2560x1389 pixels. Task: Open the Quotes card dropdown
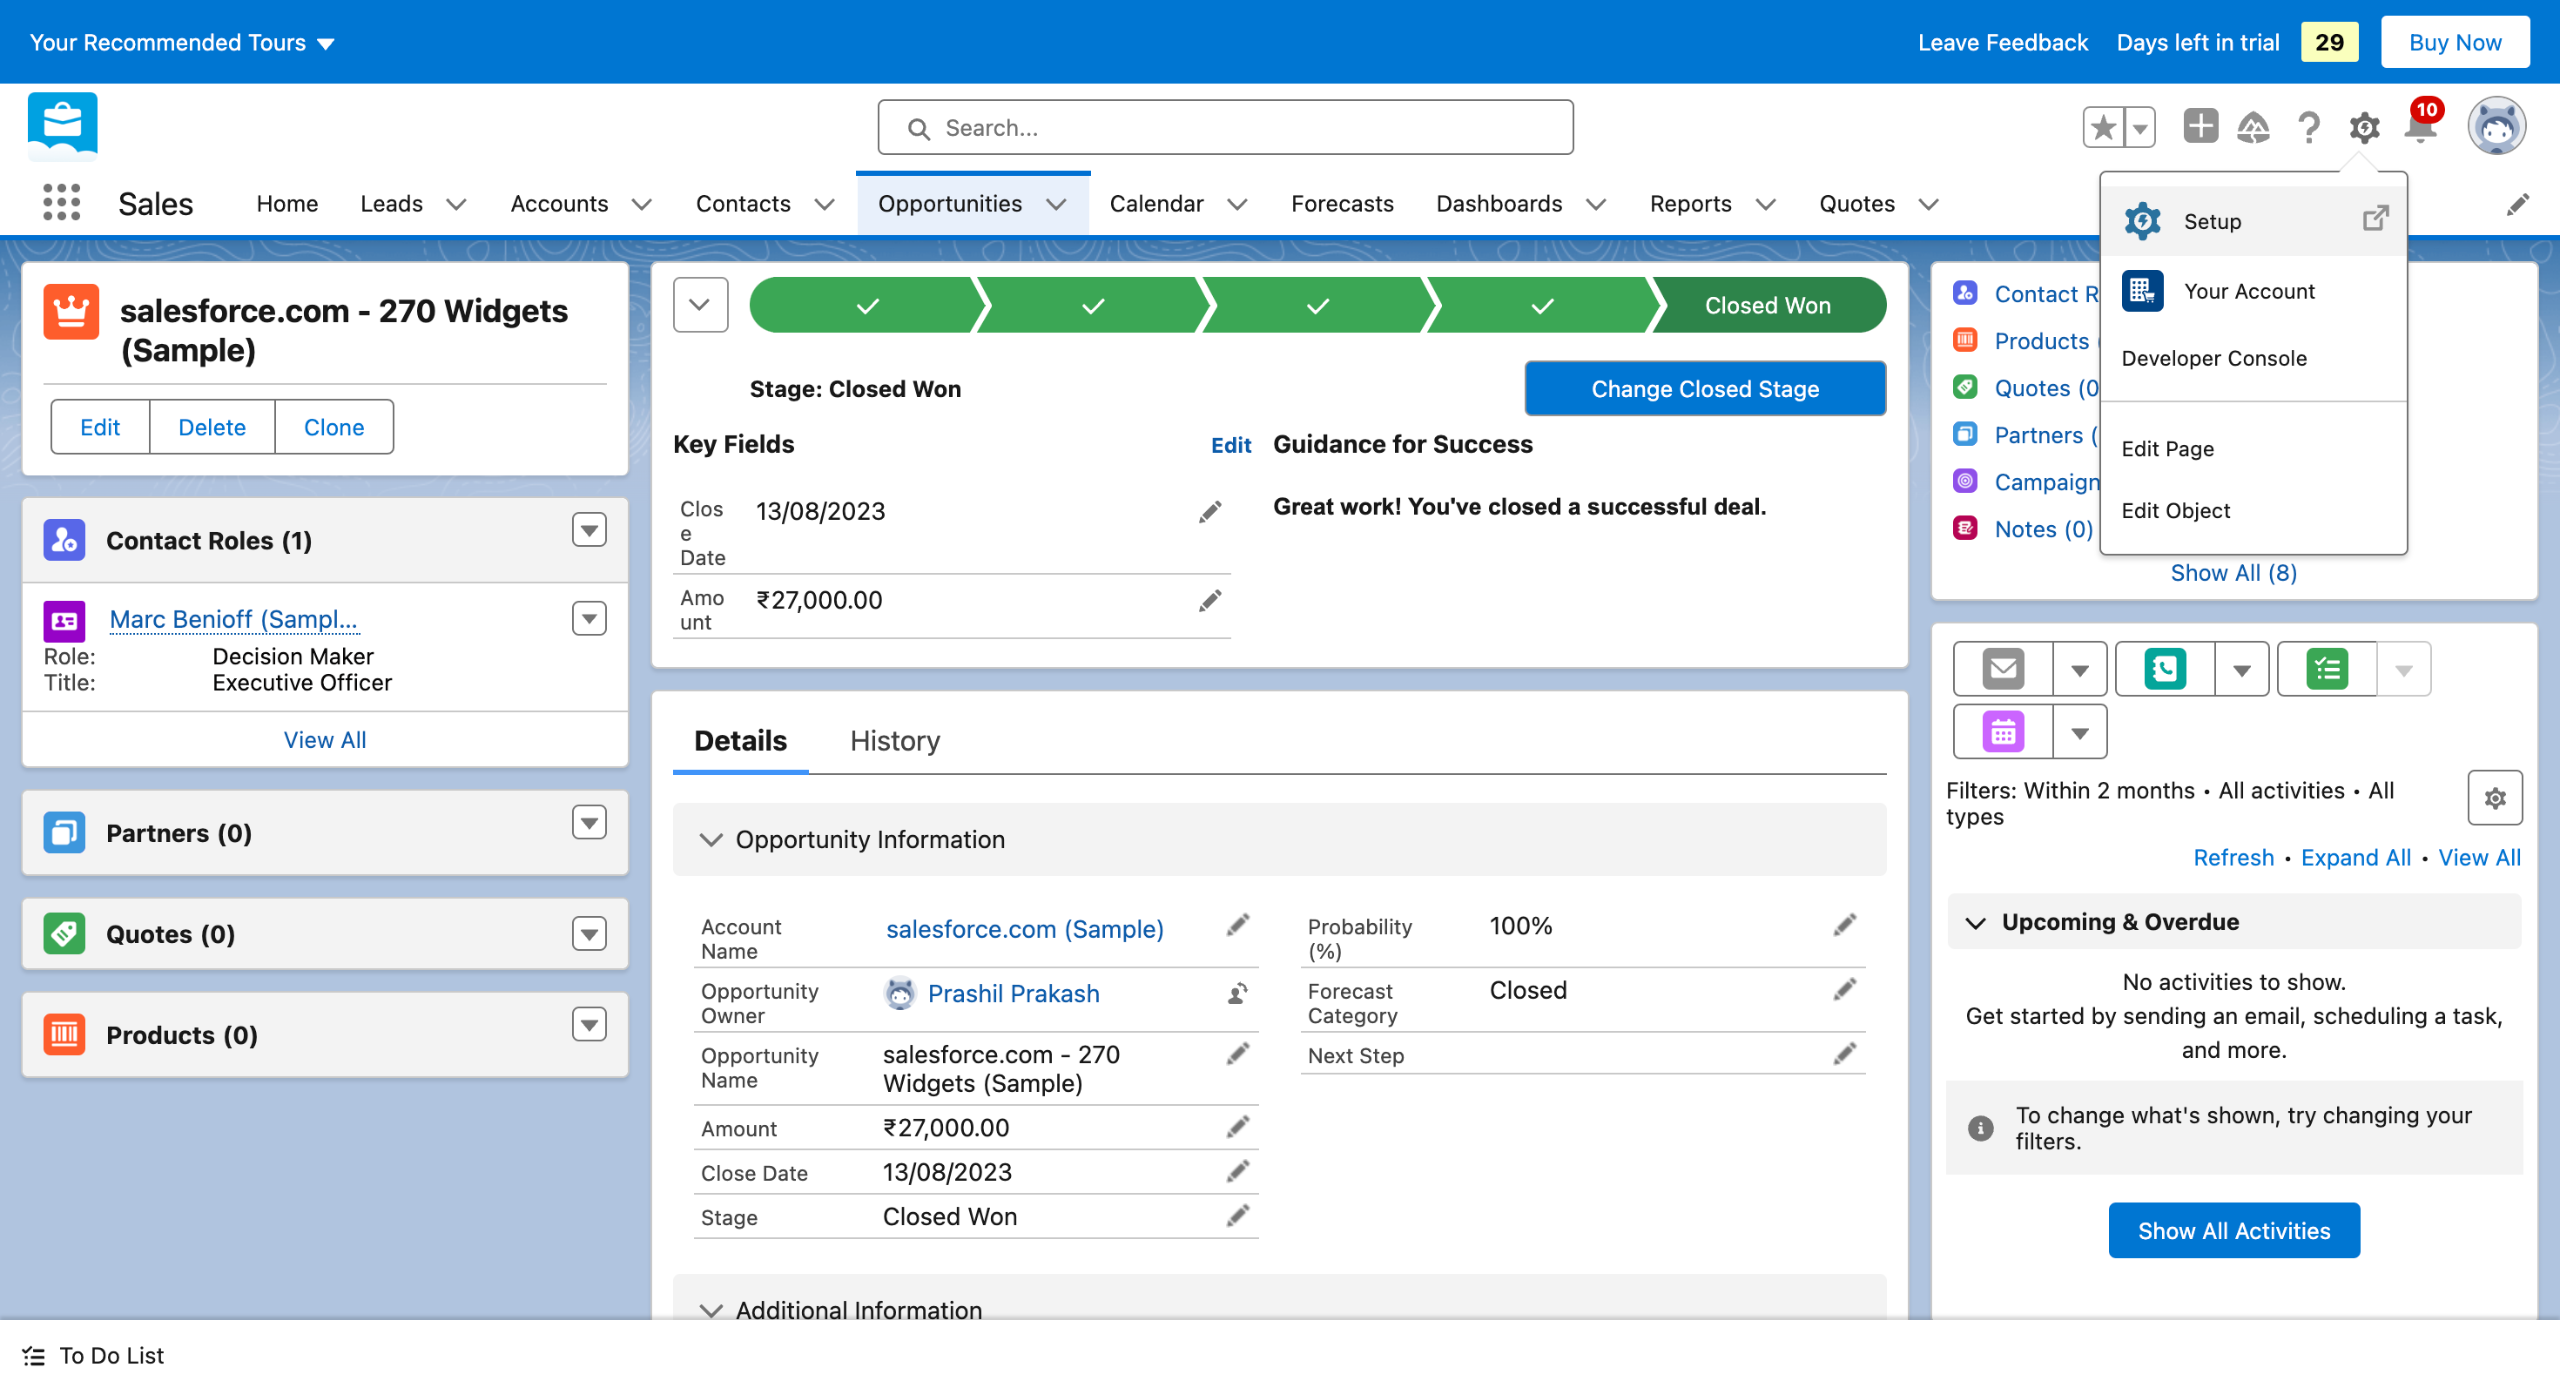(x=589, y=933)
